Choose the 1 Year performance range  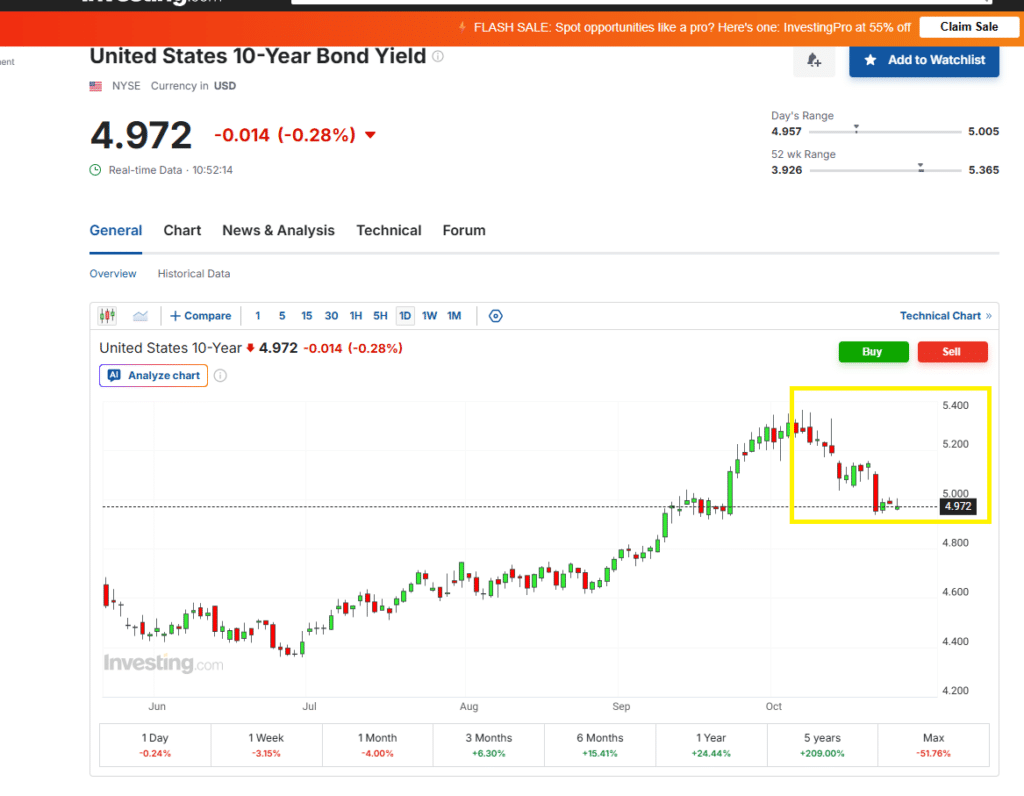click(x=711, y=745)
